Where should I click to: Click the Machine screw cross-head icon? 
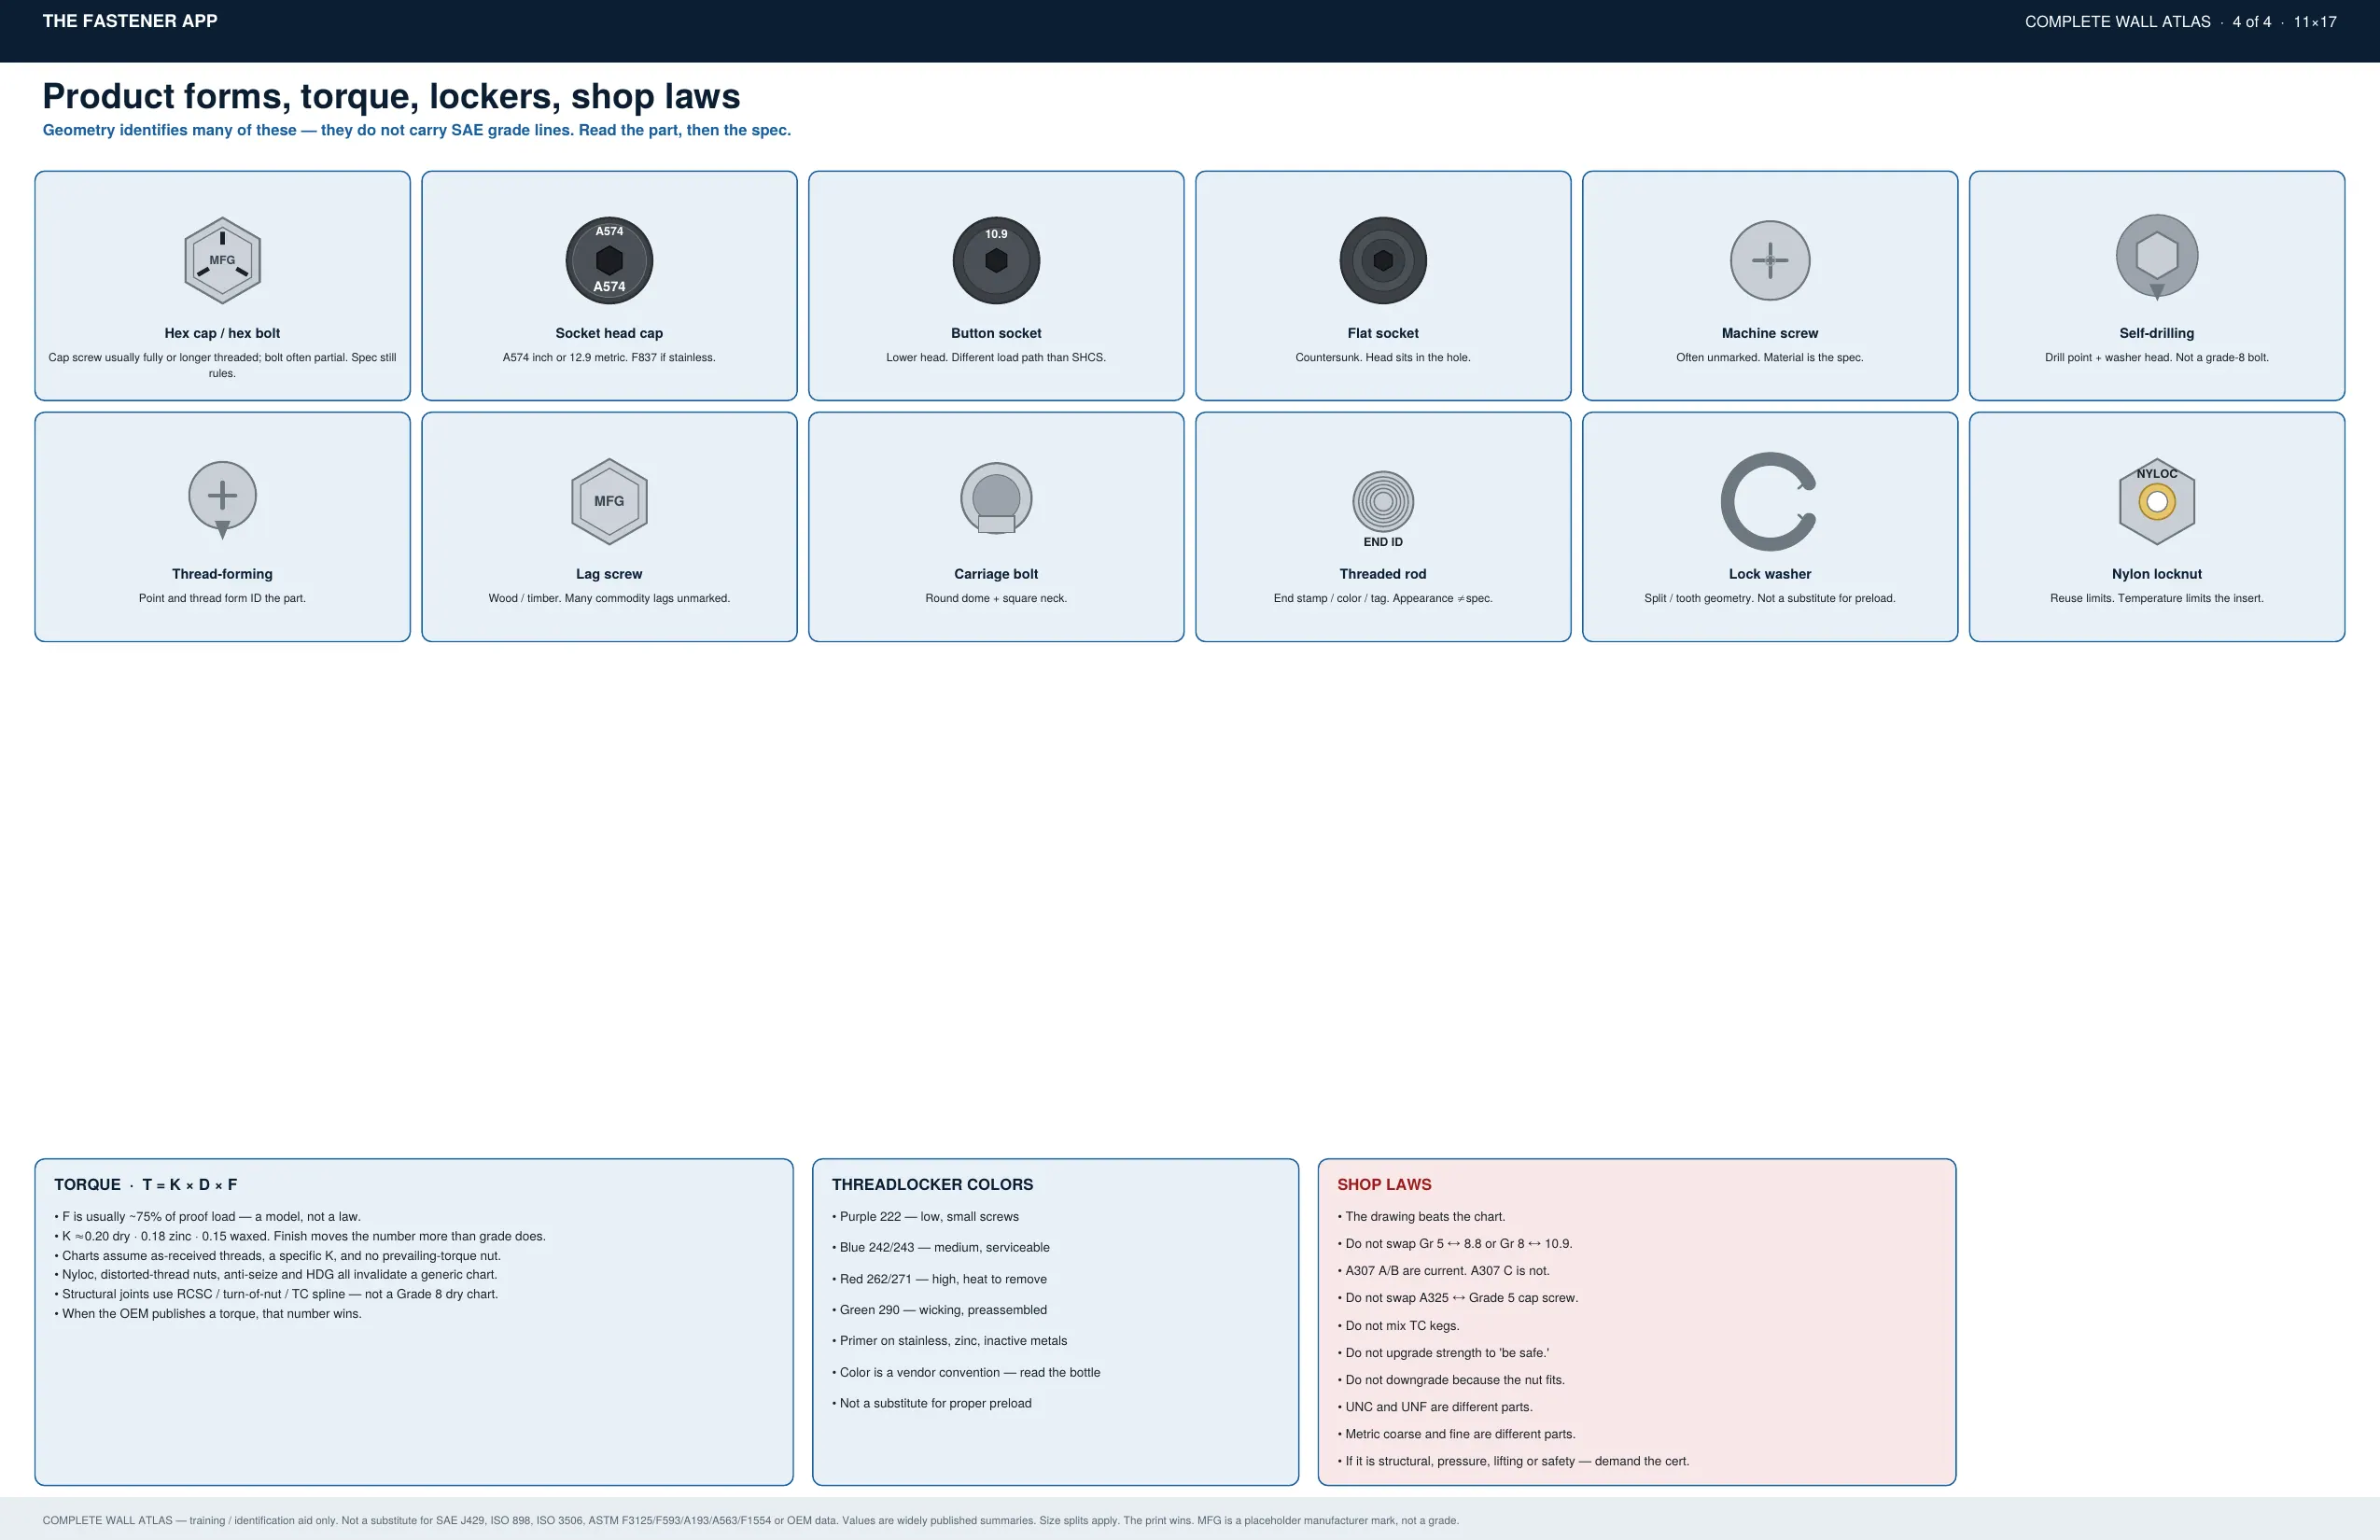1770,260
